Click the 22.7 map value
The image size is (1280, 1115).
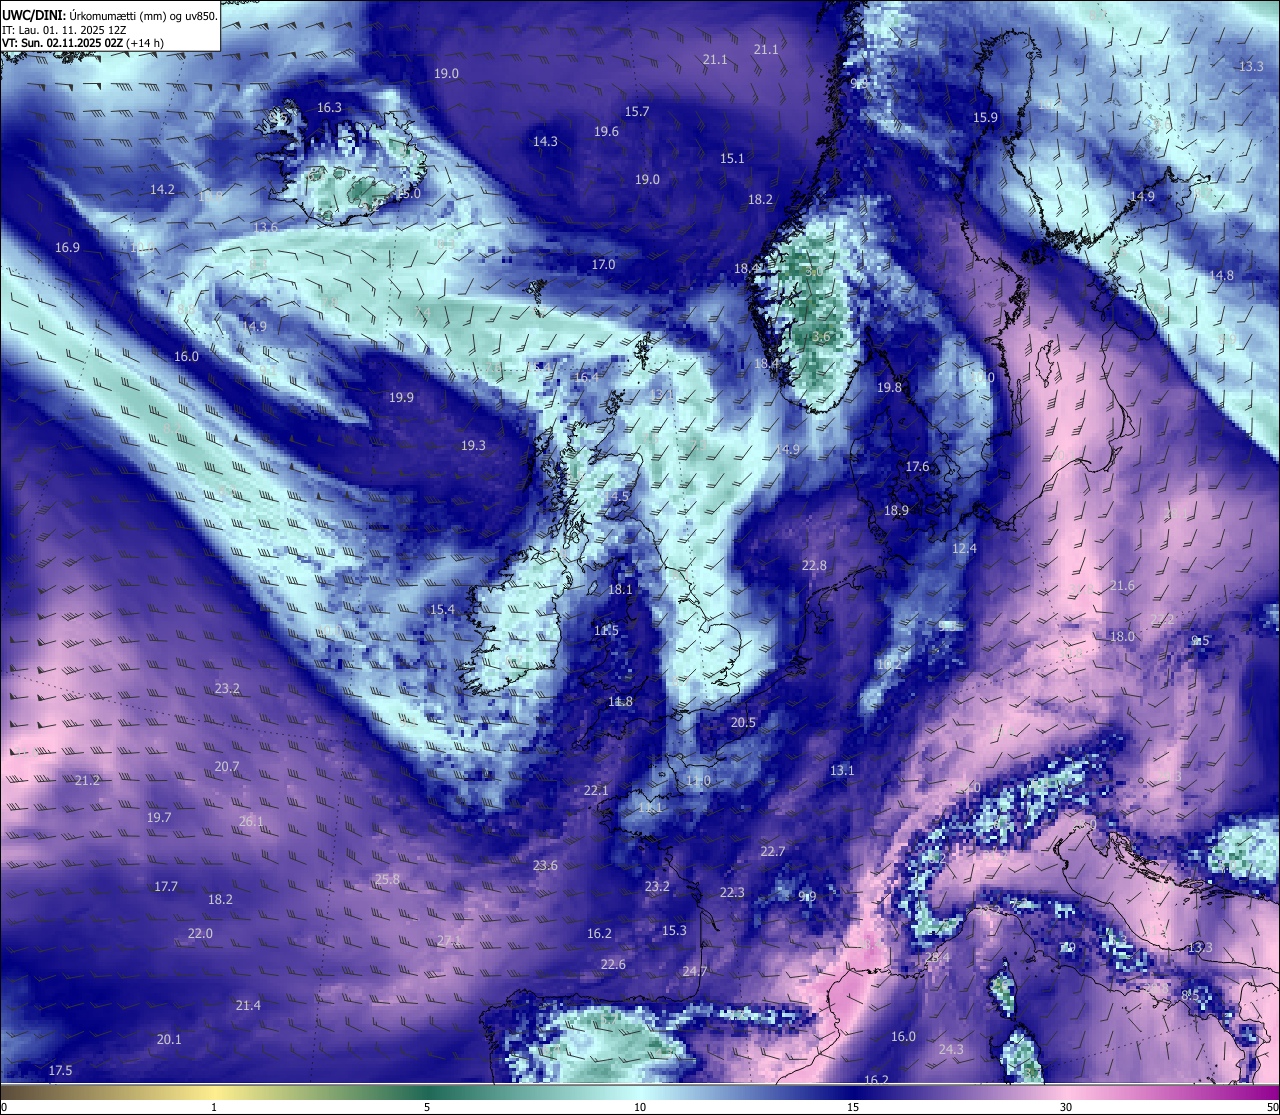[772, 852]
